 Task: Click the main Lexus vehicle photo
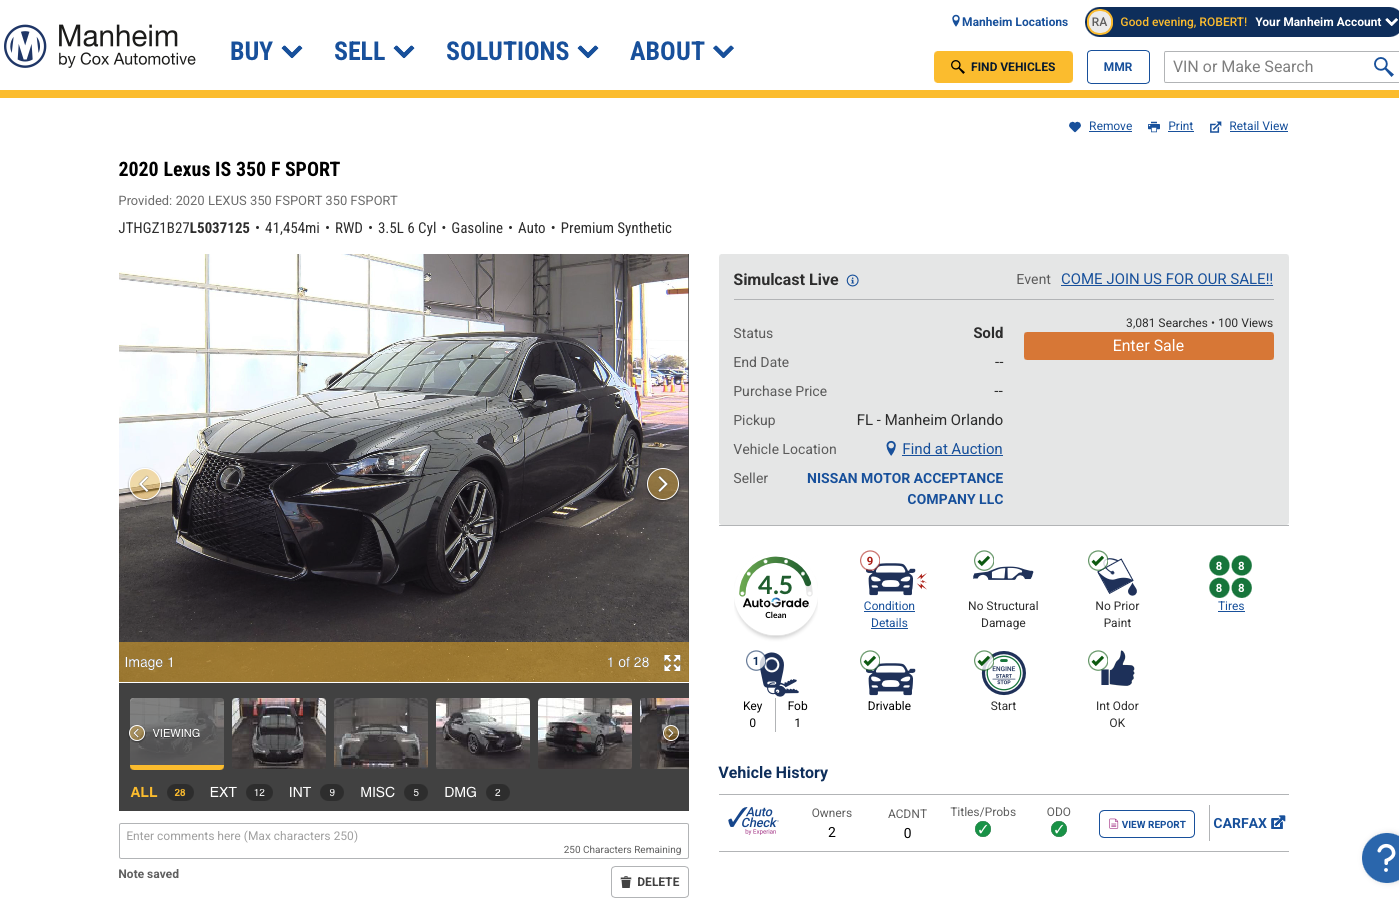click(404, 448)
